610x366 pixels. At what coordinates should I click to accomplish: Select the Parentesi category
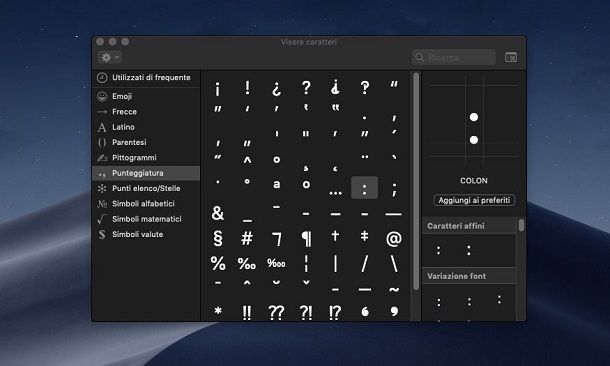(146, 142)
